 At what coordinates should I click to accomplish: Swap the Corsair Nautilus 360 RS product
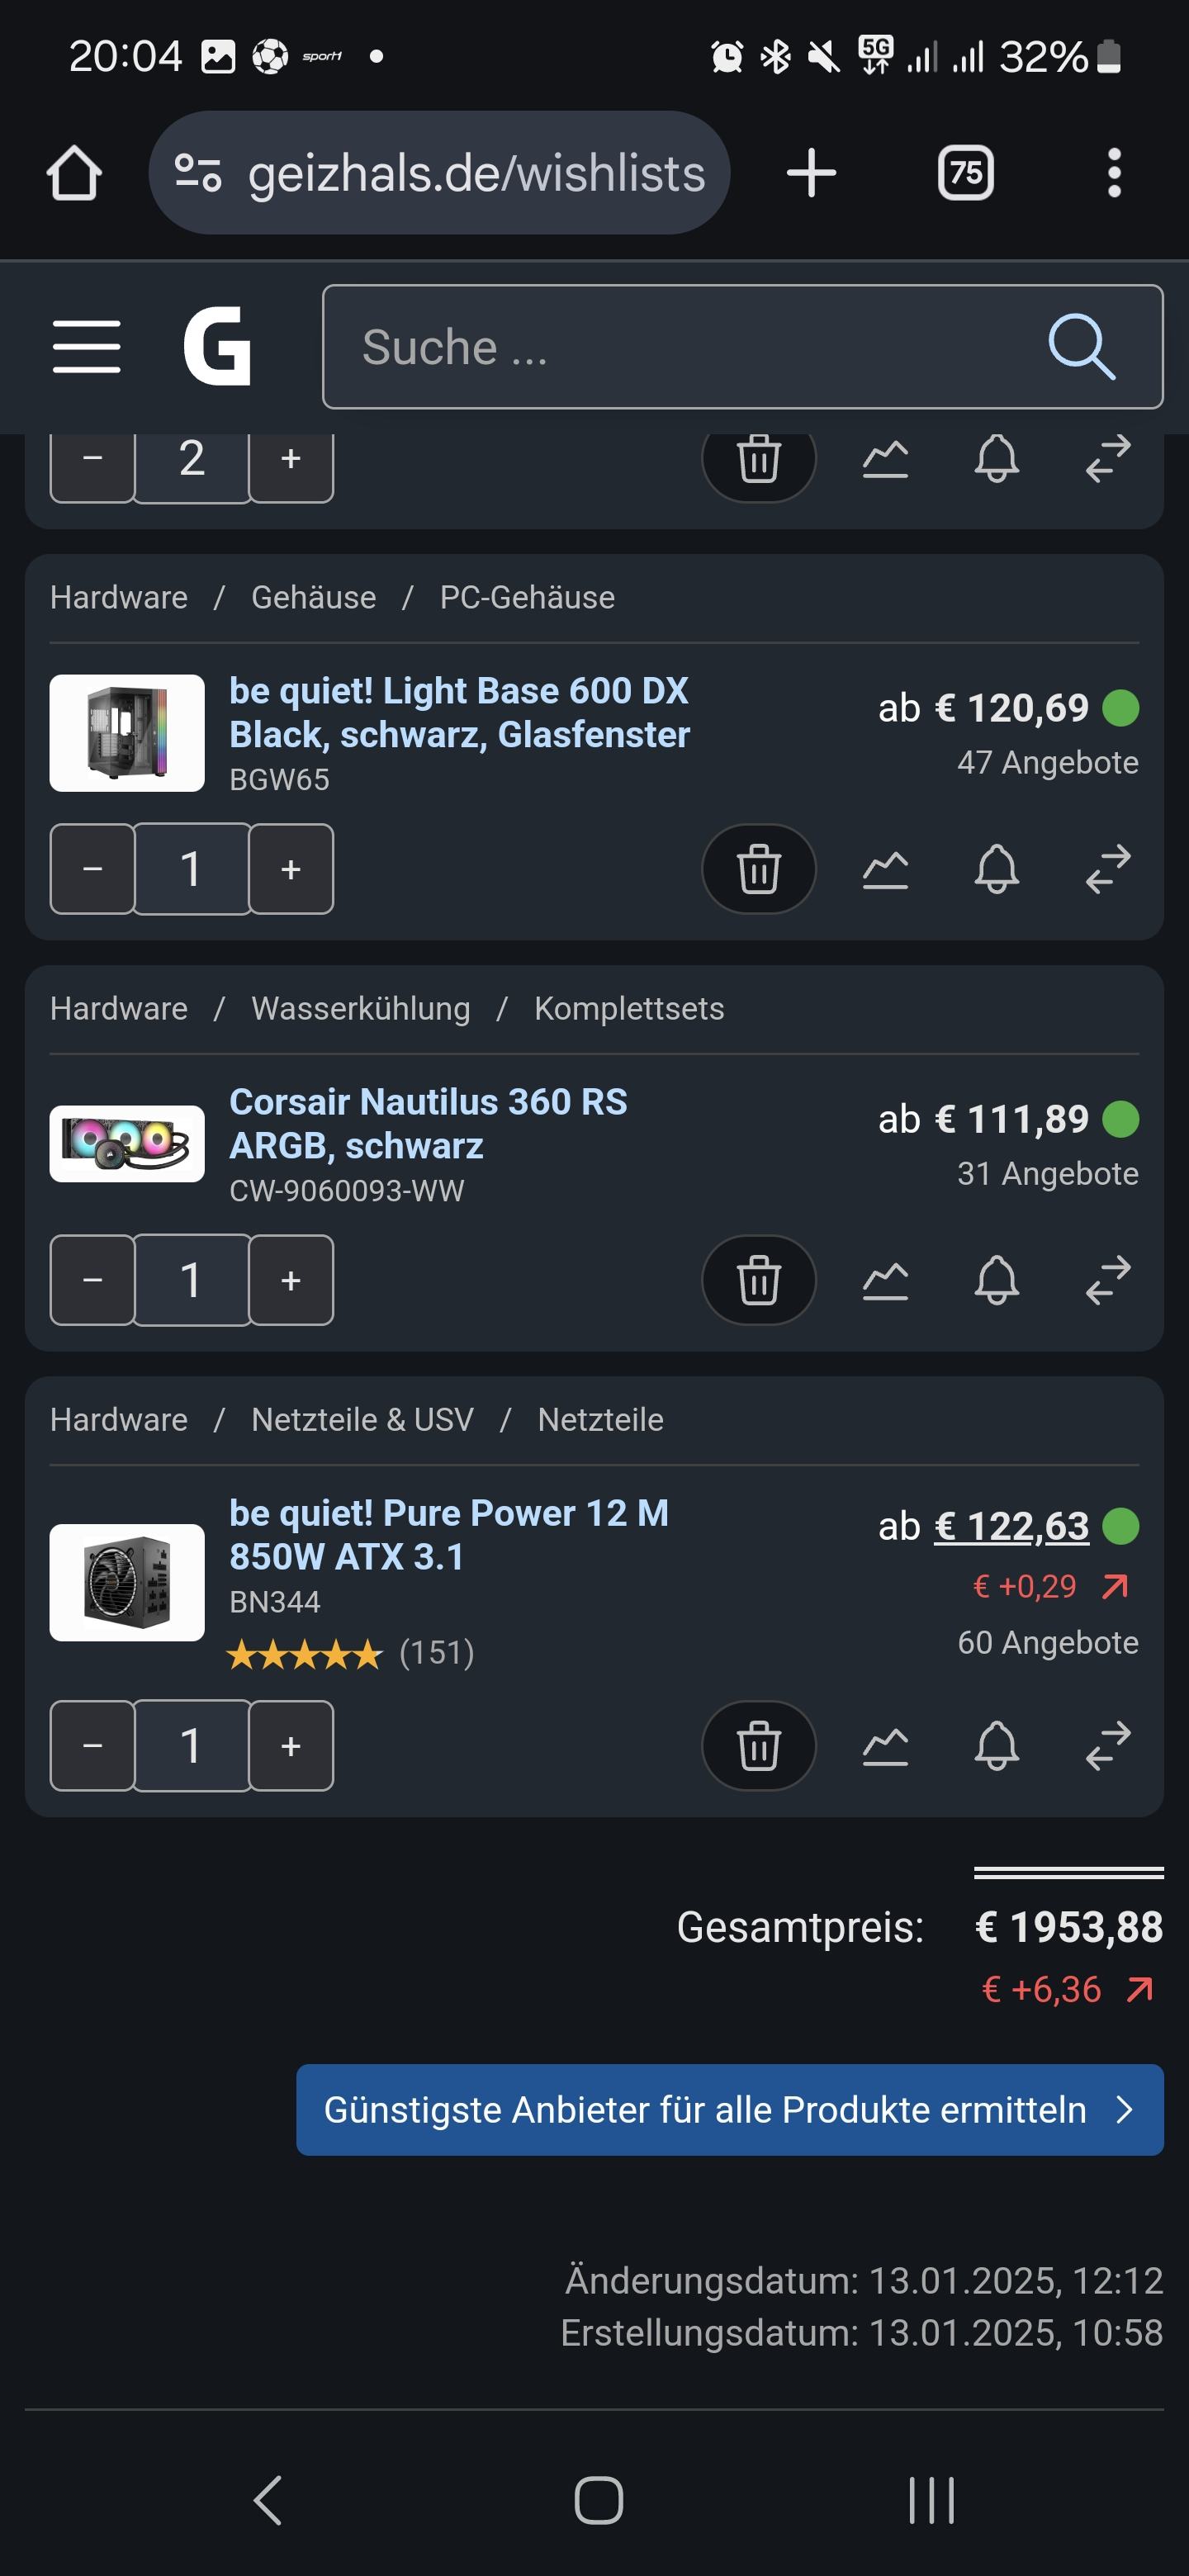pyautogui.click(x=1108, y=1280)
